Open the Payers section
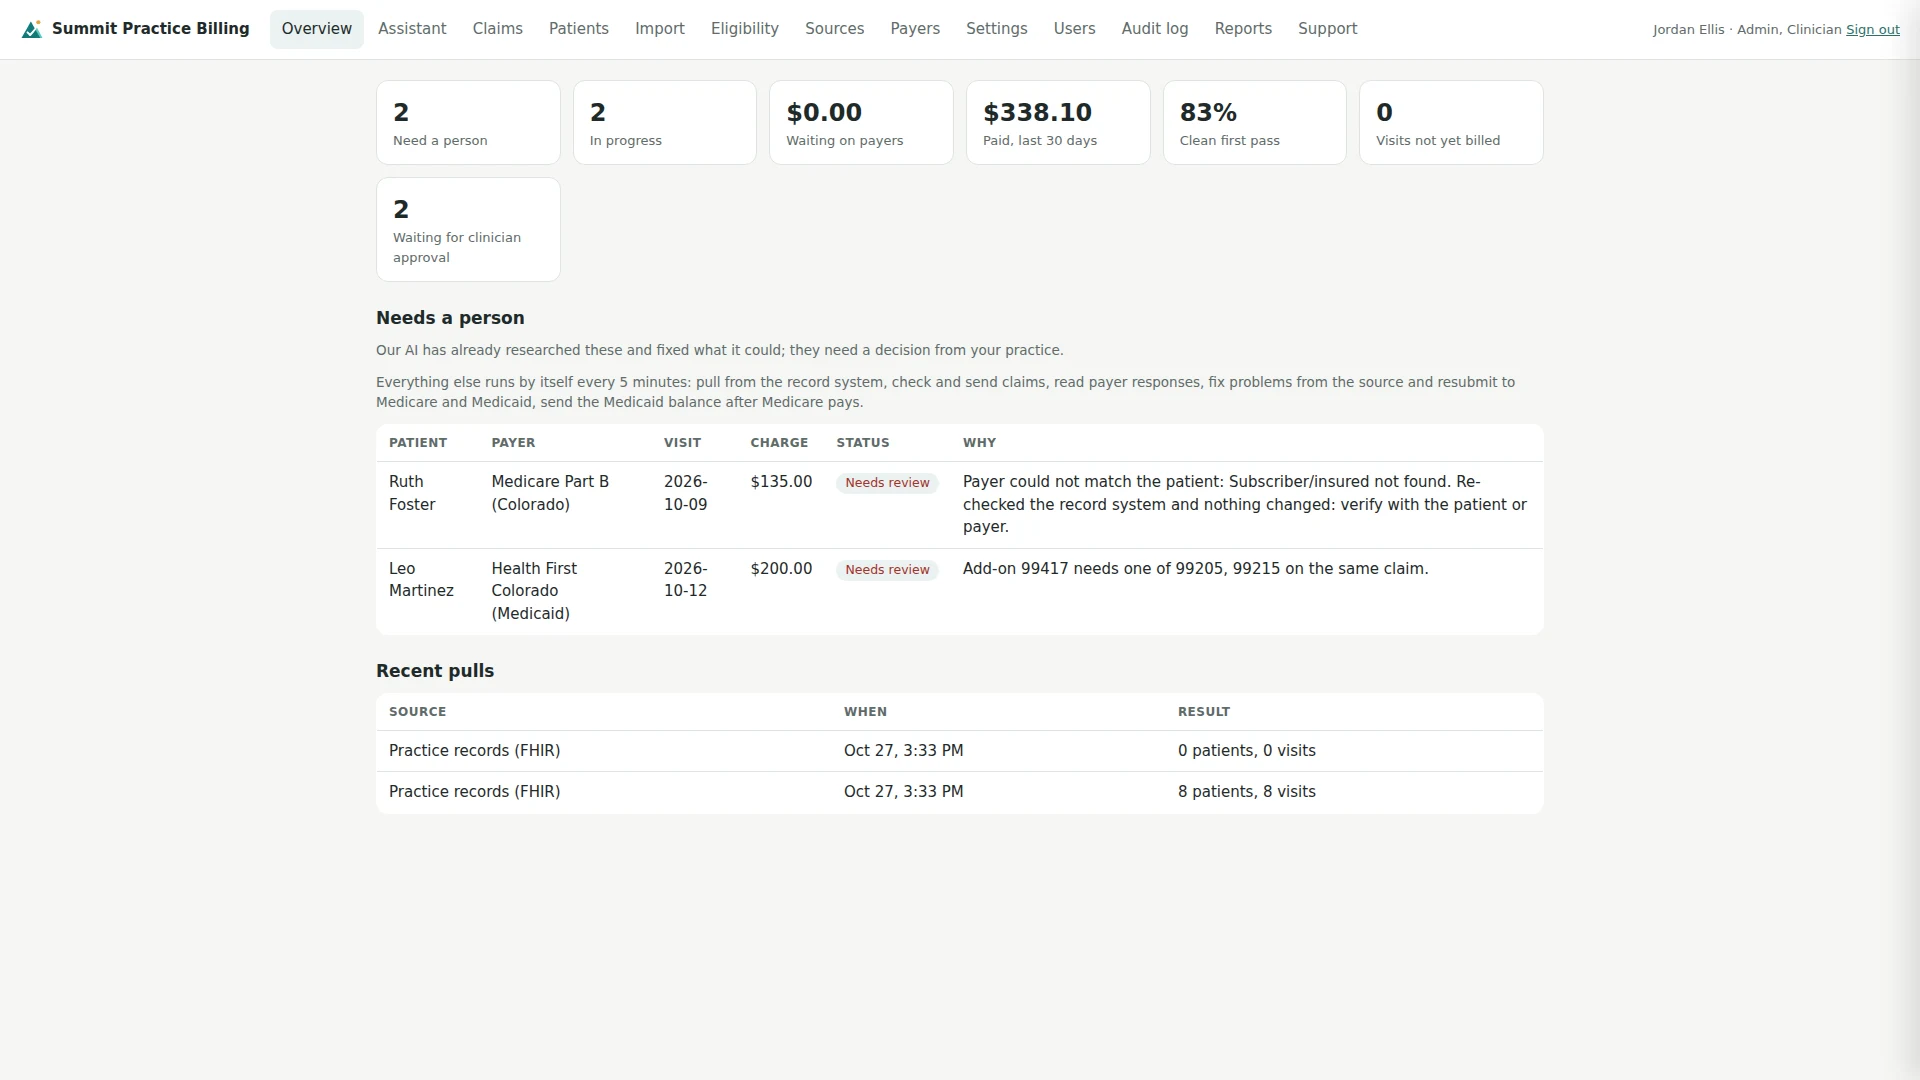Image resolution: width=1920 pixels, height=1080 pixels. [x=915, y=29]
